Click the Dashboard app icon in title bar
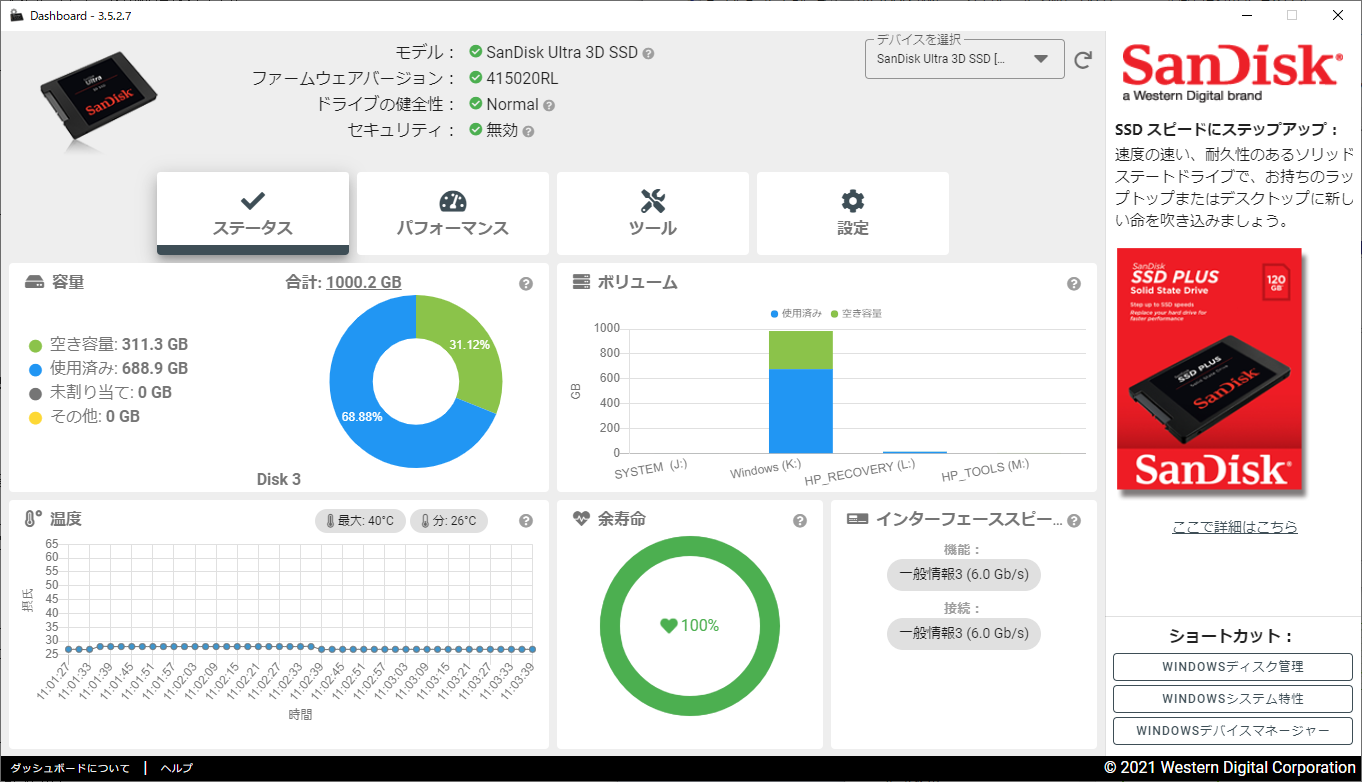 pyautogui.click(x=17, y=15)
